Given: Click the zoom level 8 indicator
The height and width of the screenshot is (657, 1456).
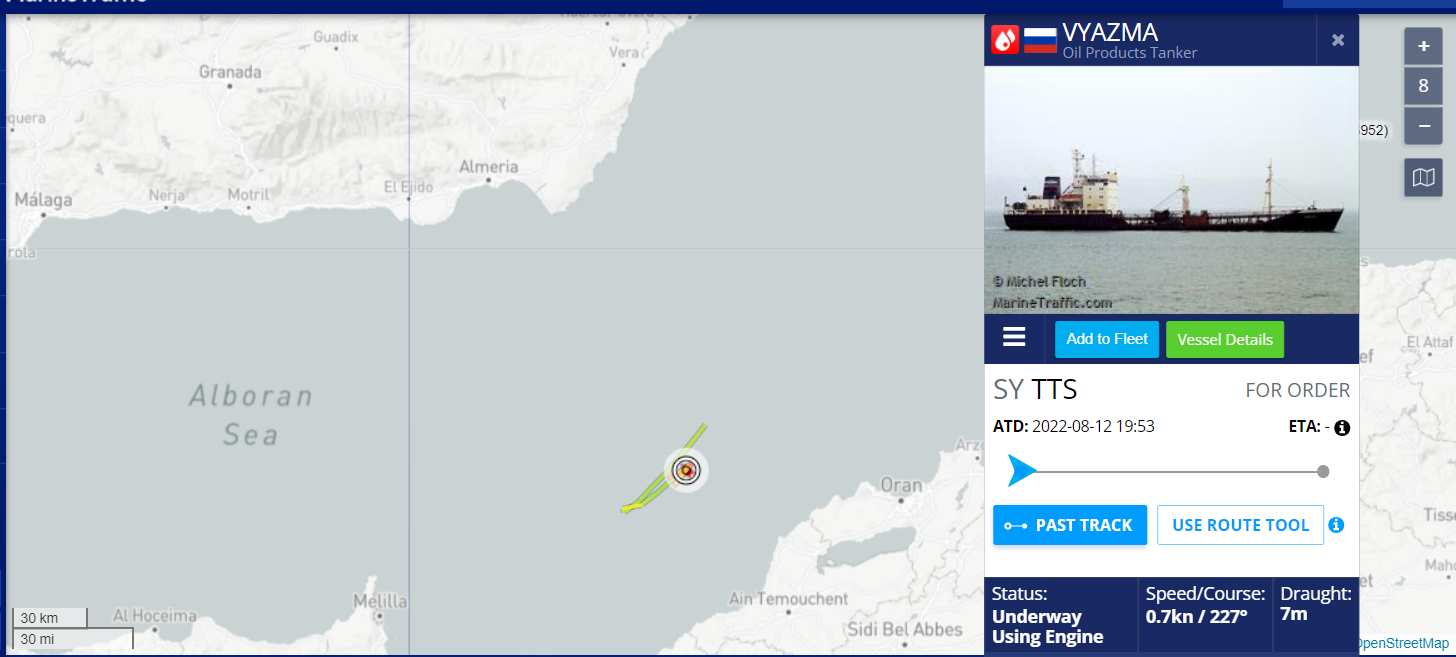Looking at the screenshot, I should point(1423,86).
